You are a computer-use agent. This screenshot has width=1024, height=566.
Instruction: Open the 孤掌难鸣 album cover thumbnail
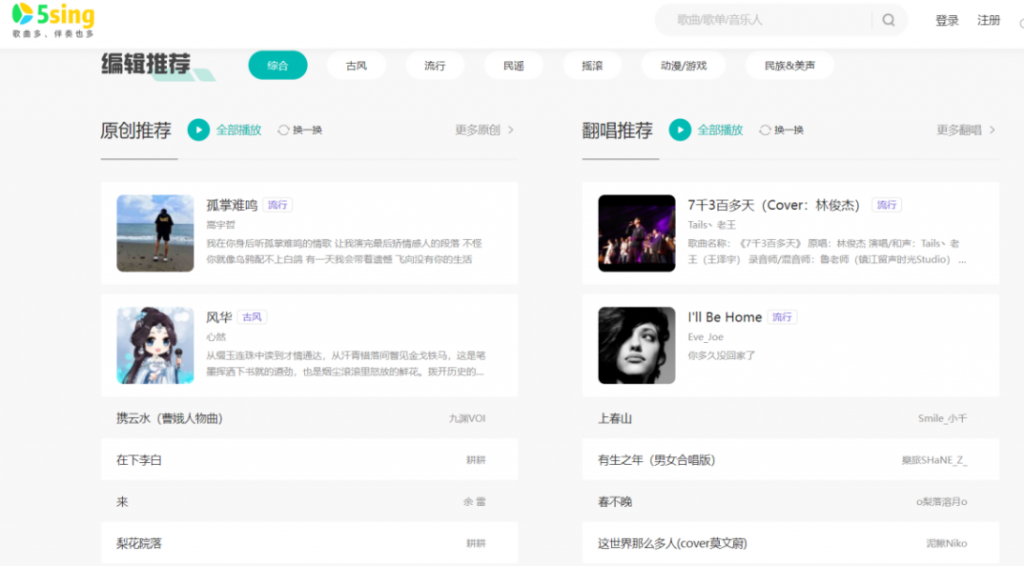pyautogui.click(x=155, y=233)
